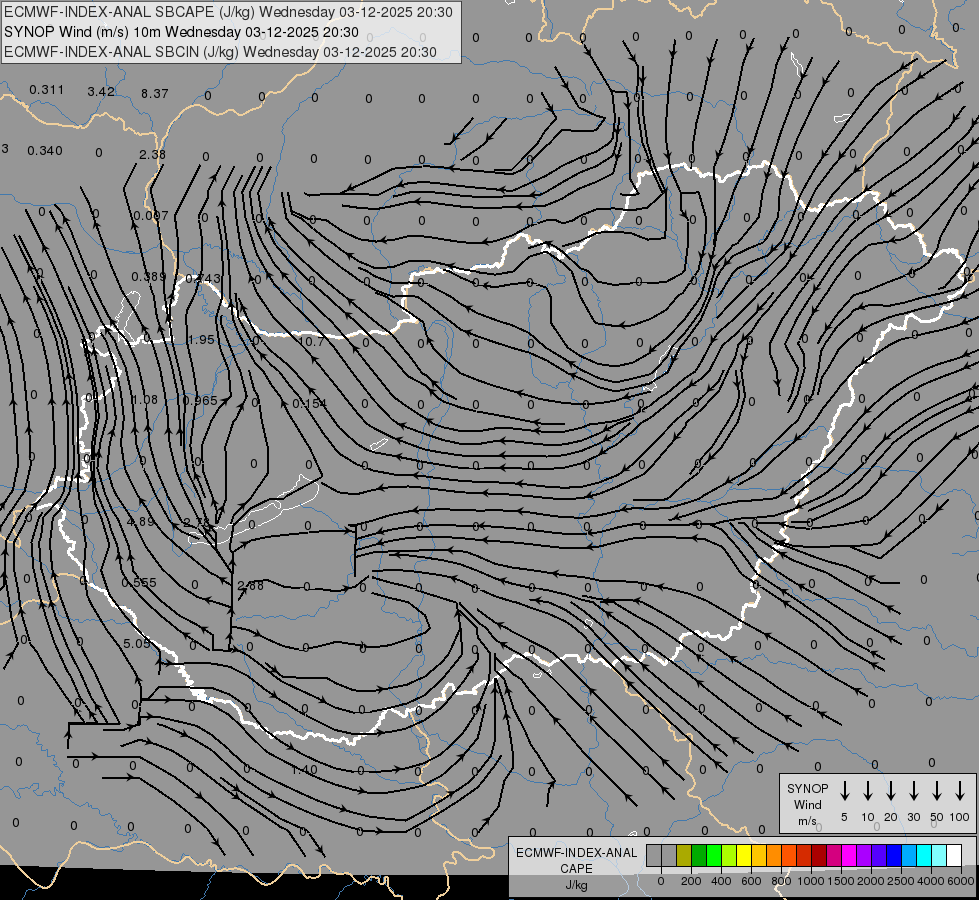Click the SBCIN title line at top
The width and height of the screenshot is (979, 900).
tap(220, 52)
